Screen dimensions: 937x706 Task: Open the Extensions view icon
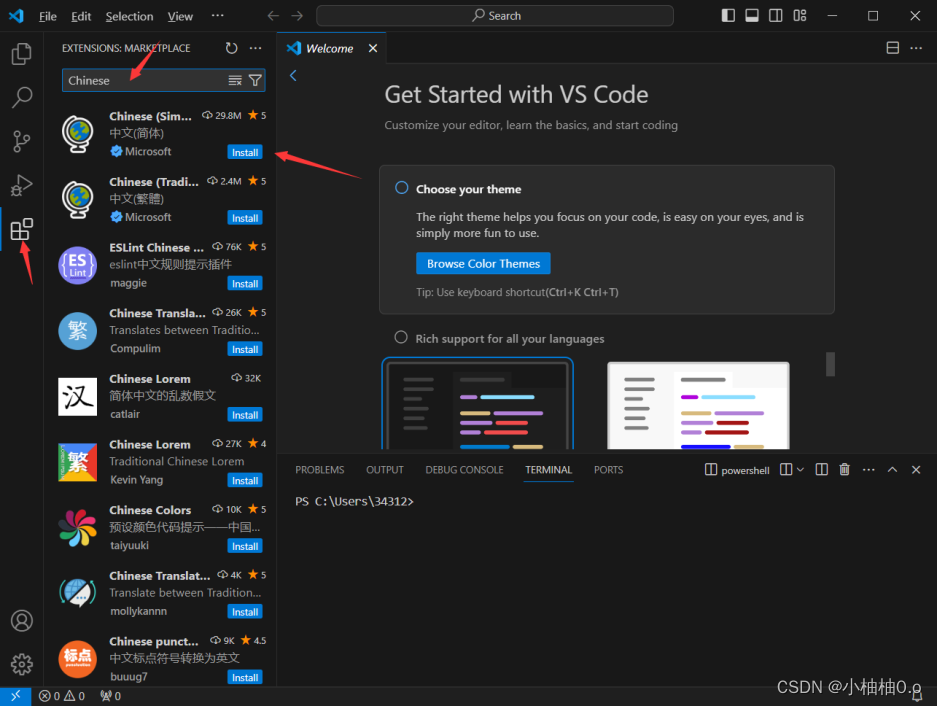(22, 230)
